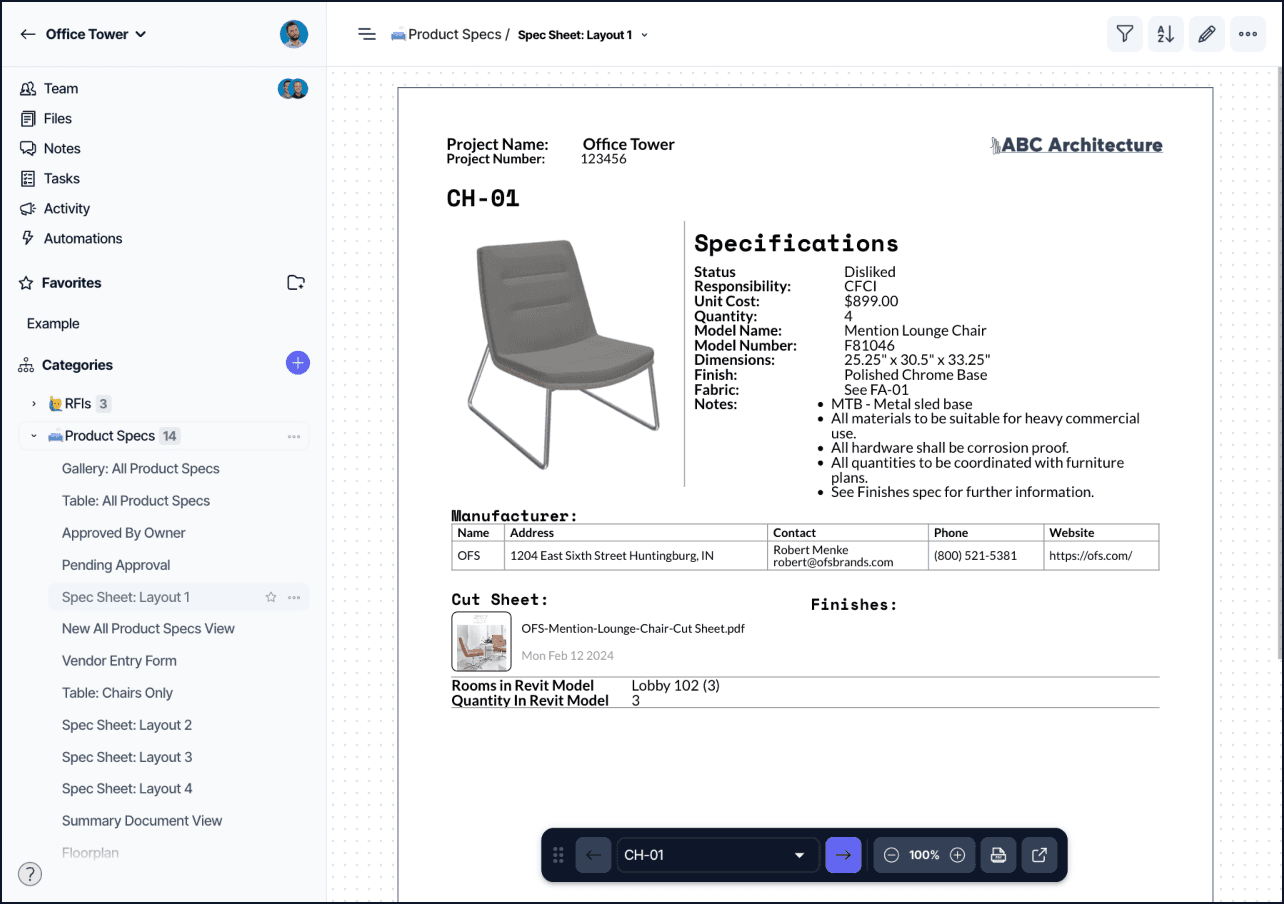
Task: Open spec sheet in new window
Action: (x=1039, y=855)
